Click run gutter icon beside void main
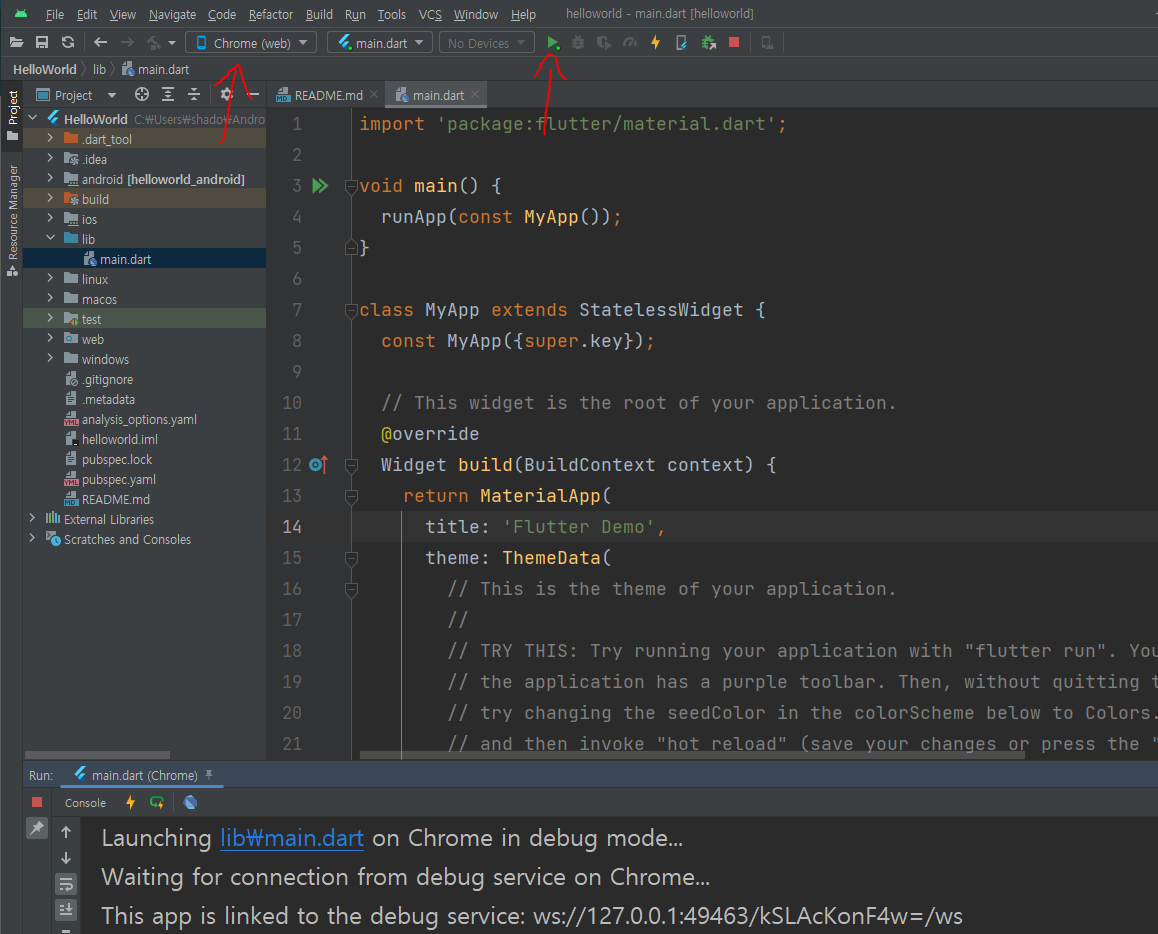This screenshot has height=934, width=1158. click(x=320, y=185)
